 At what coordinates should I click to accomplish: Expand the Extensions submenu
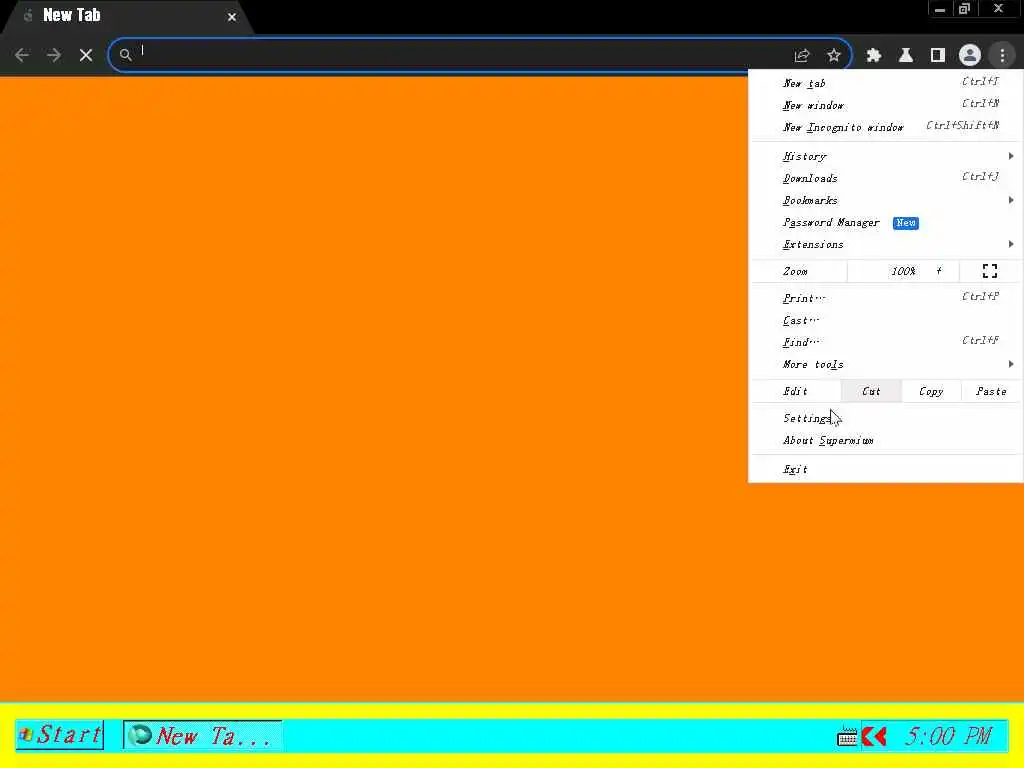click(x=886, y=244)
